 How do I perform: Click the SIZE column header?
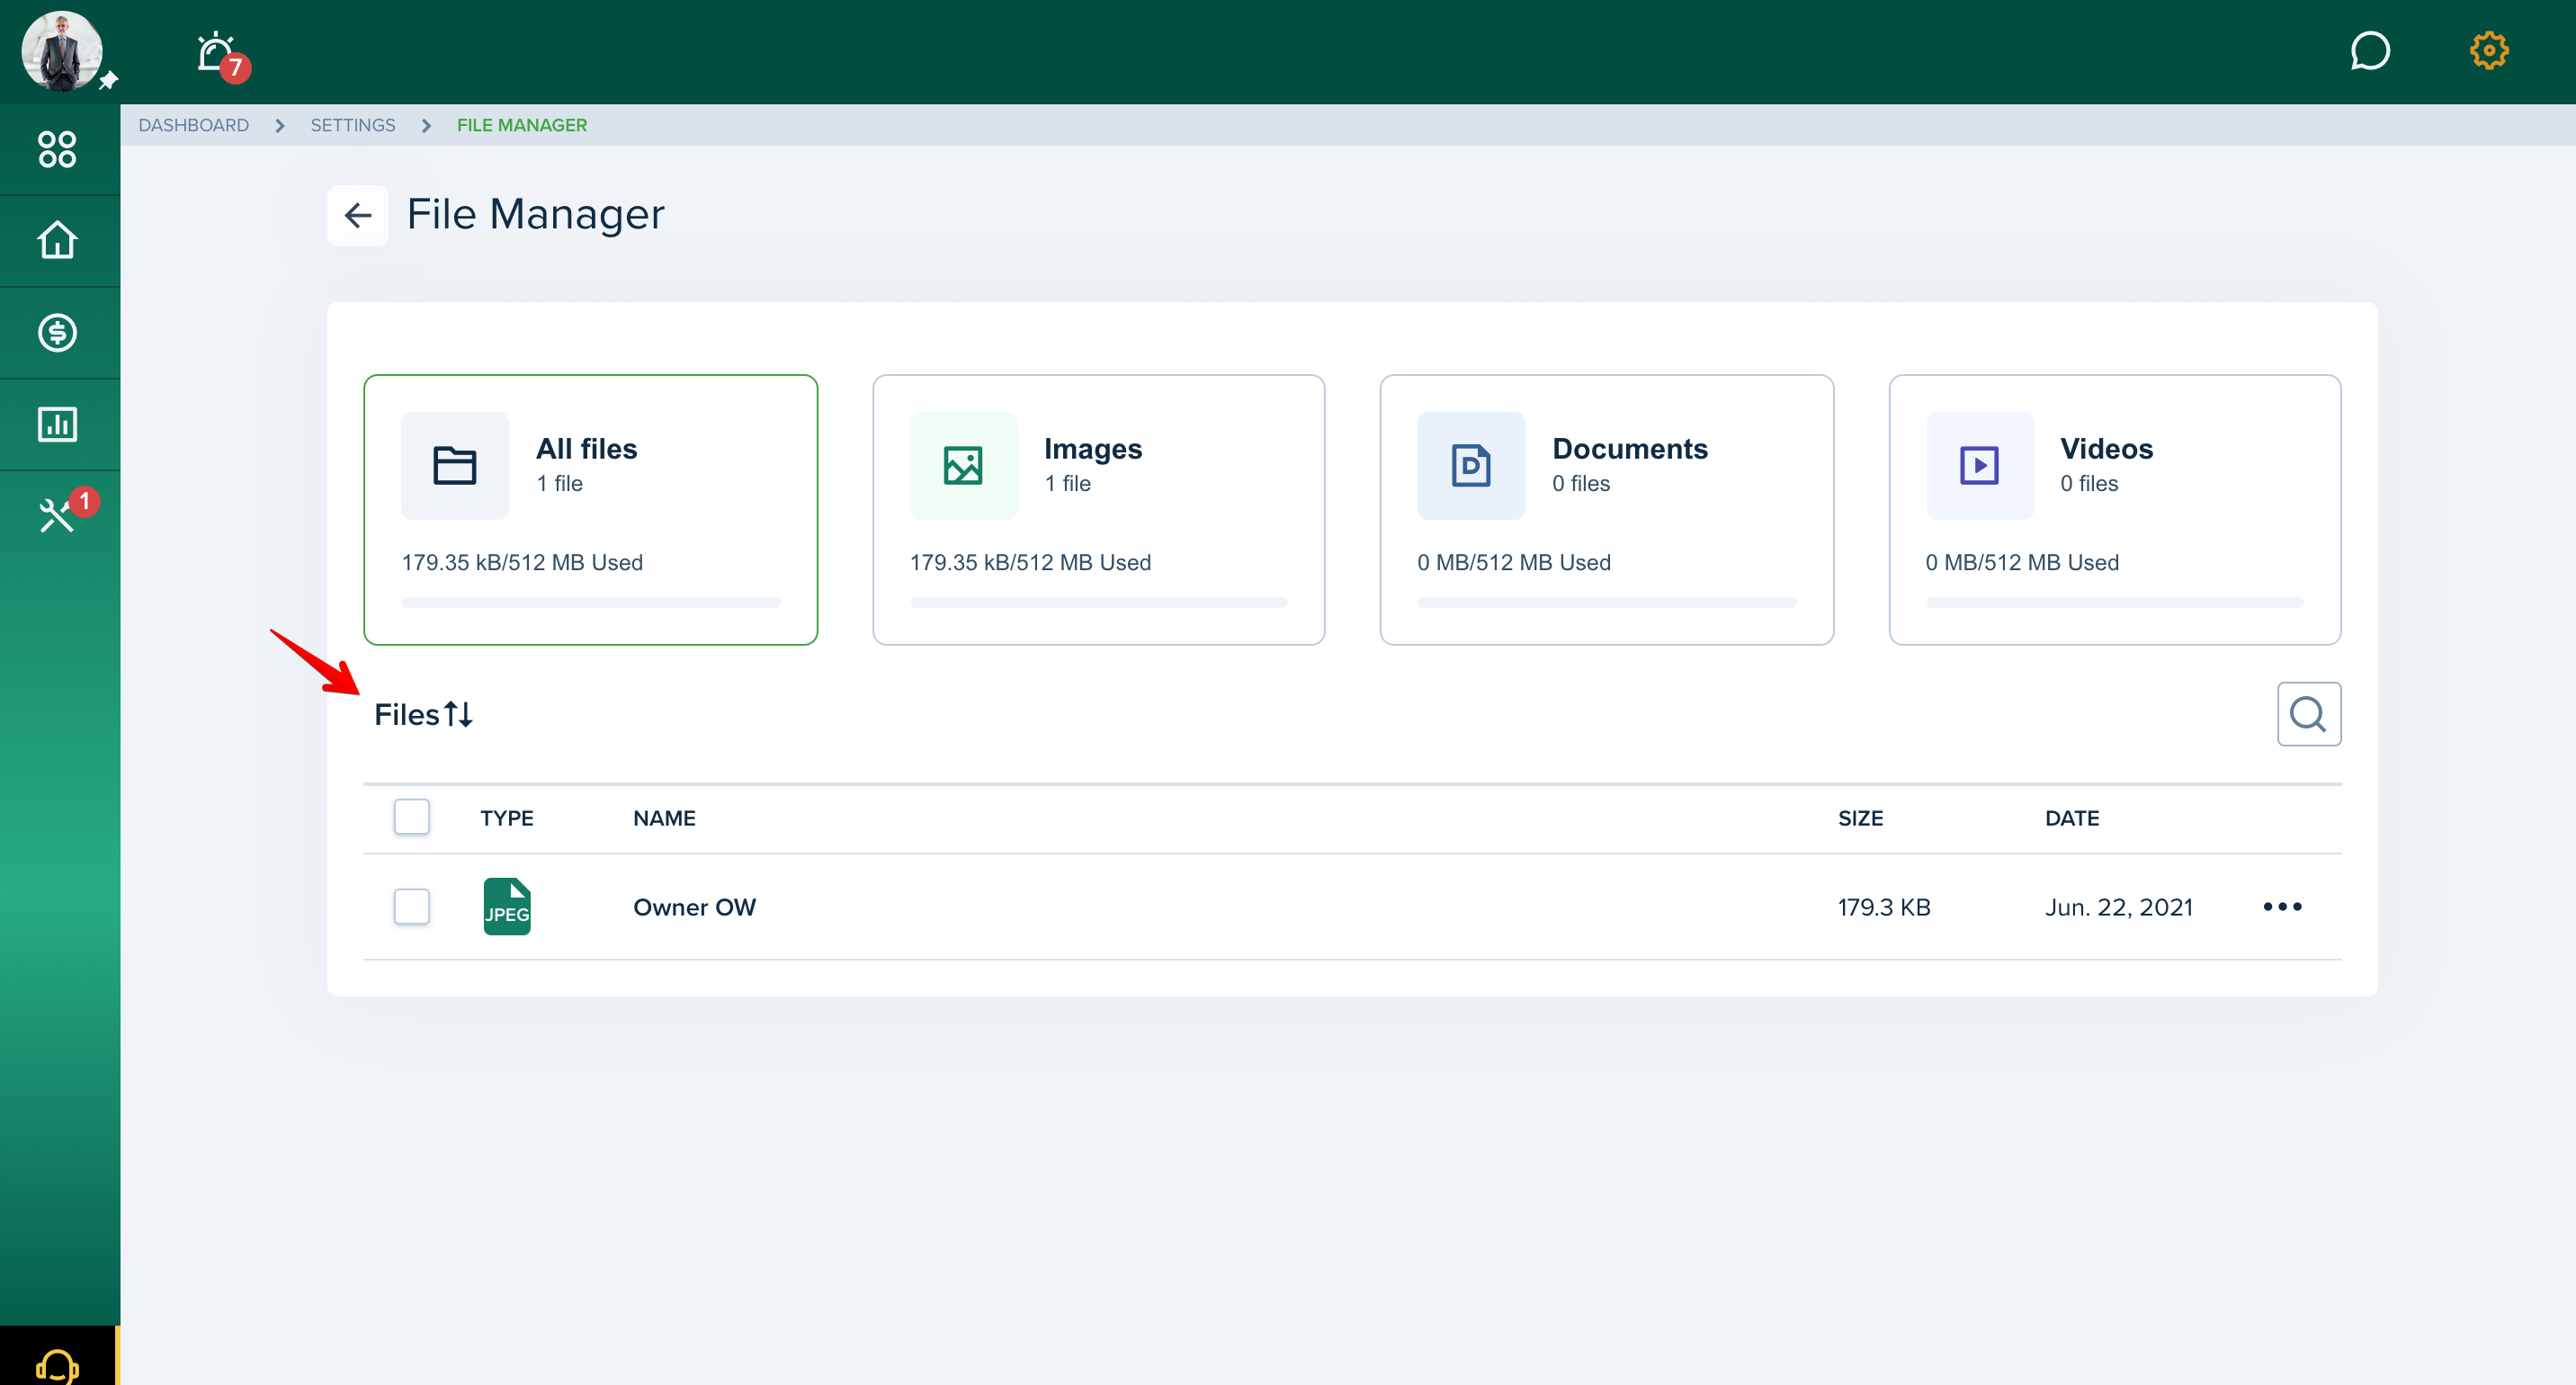[x=1860, y=818]
